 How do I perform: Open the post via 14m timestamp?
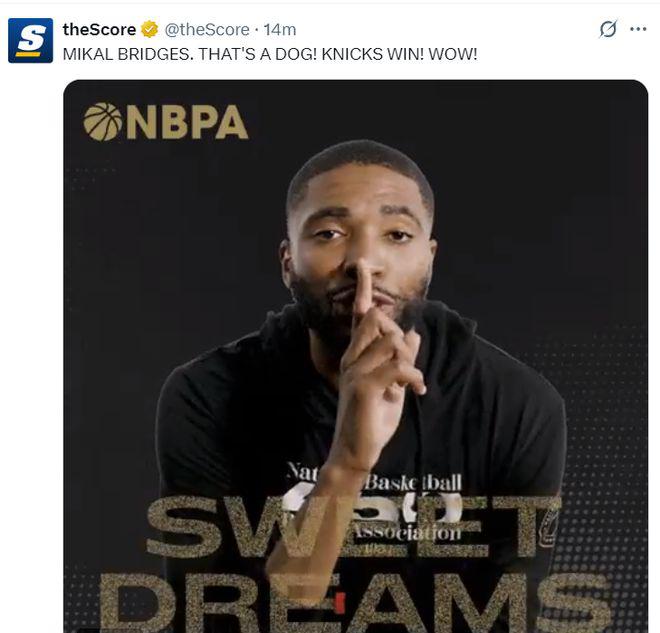pyautogui.click(x=280, y=29)
